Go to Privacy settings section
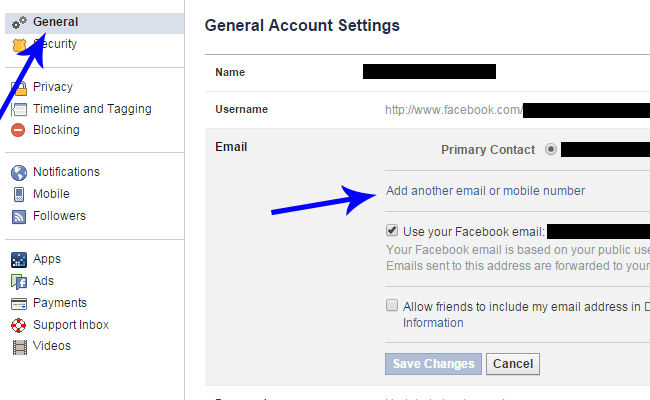The image size is (650, 400). pos(53,87)
